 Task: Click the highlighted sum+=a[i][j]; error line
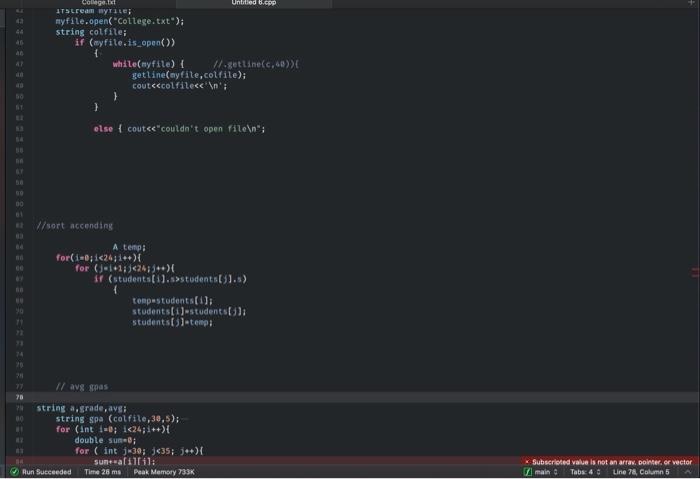coord(125,462)
